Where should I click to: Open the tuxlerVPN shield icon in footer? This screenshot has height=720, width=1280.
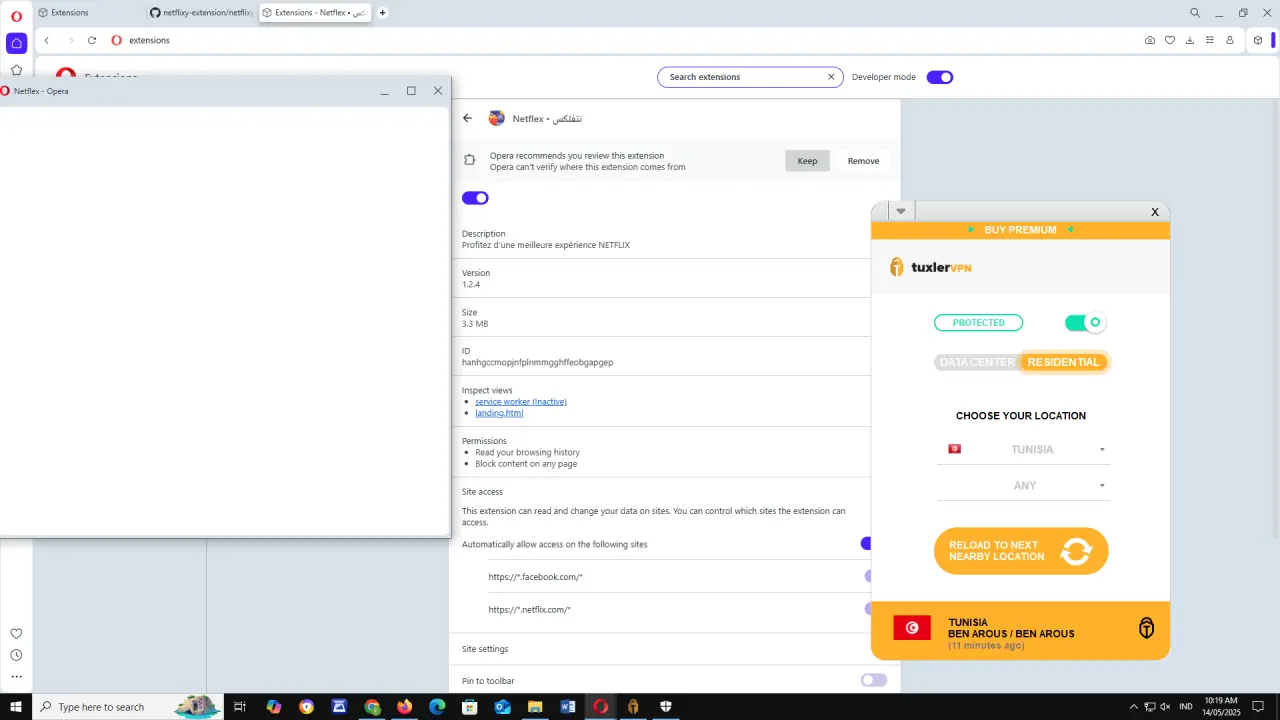click(x=1147, y=628)
